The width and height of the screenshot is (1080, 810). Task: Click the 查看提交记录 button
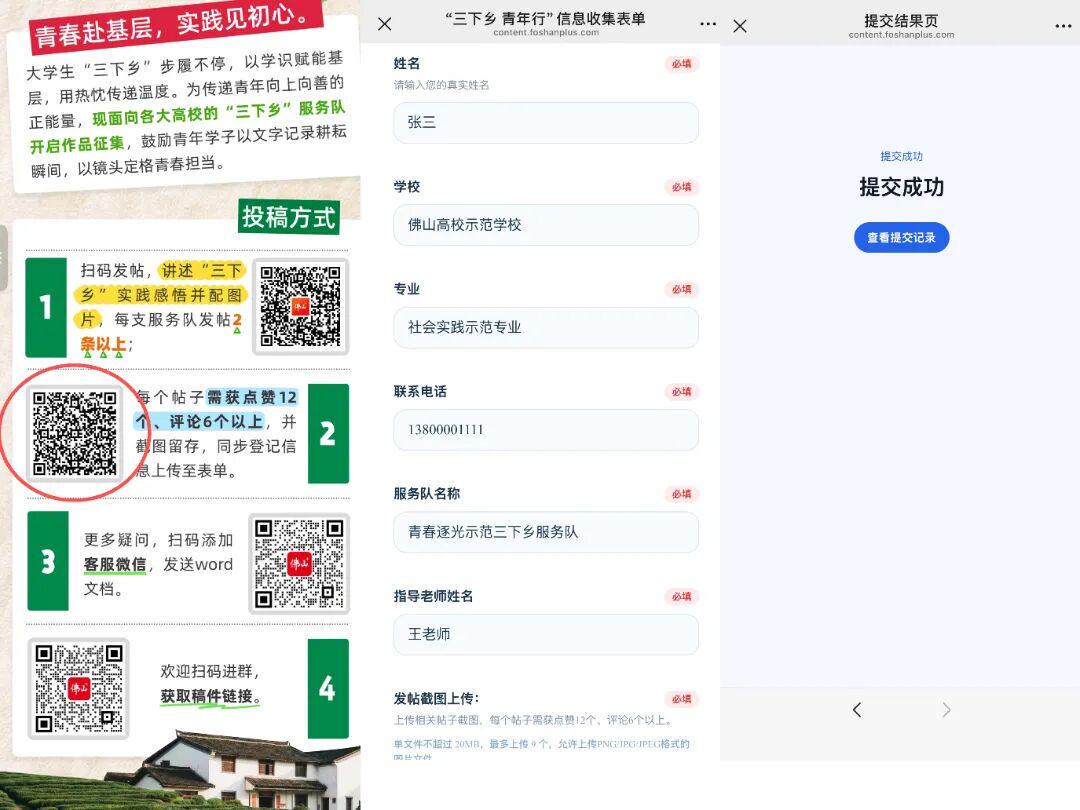tap(902, 238)
